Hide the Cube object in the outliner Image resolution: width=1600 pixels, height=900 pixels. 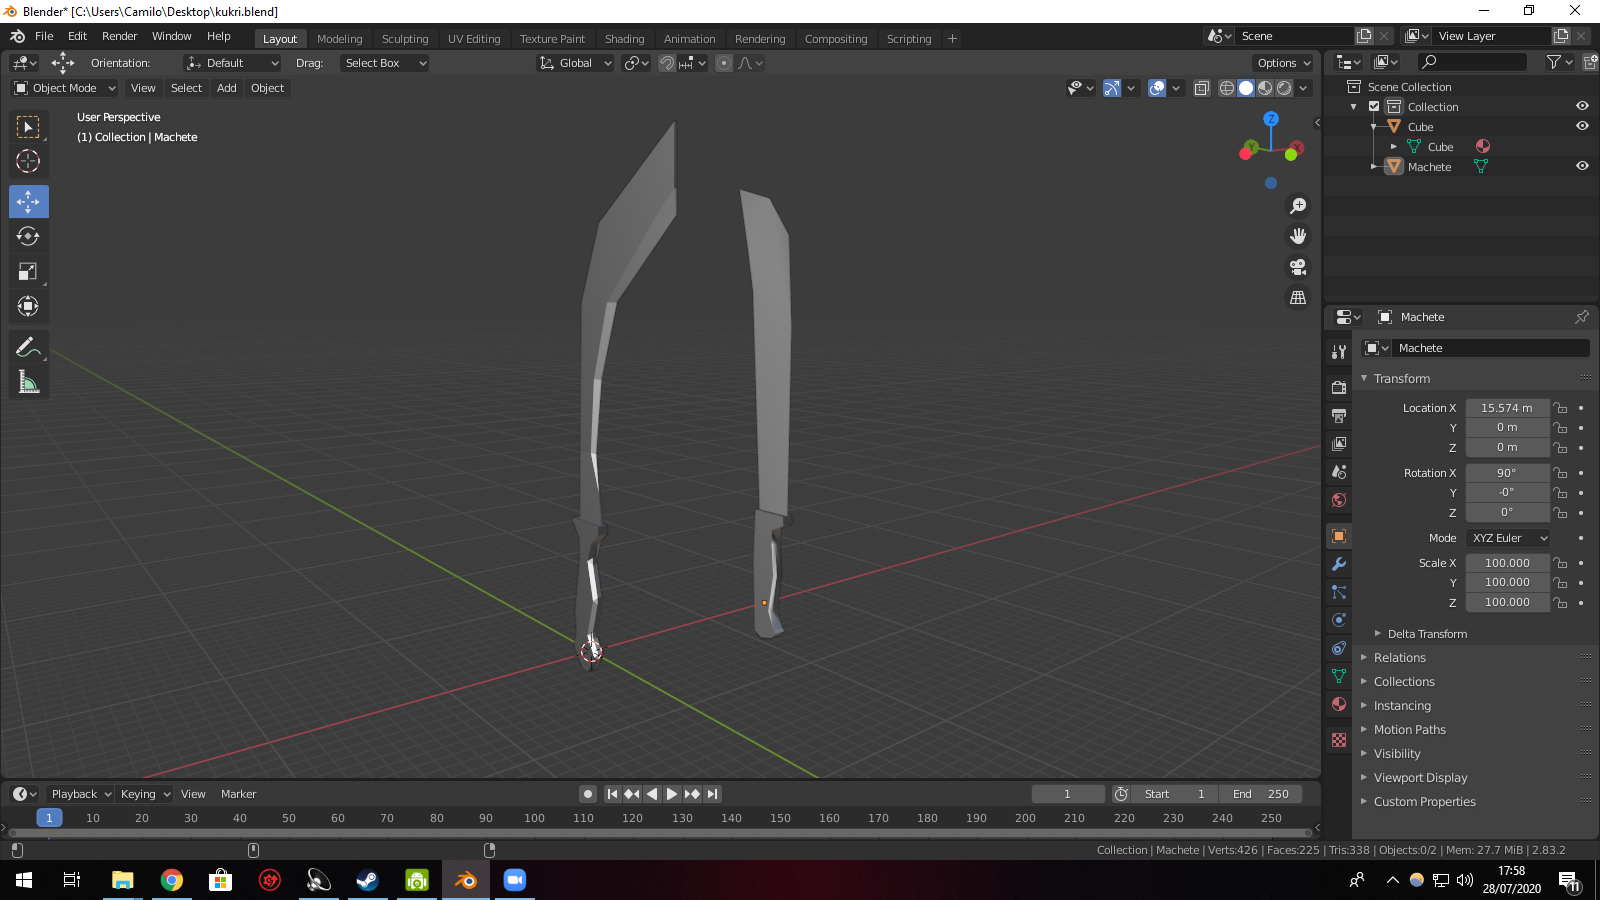click(1582, 126)
